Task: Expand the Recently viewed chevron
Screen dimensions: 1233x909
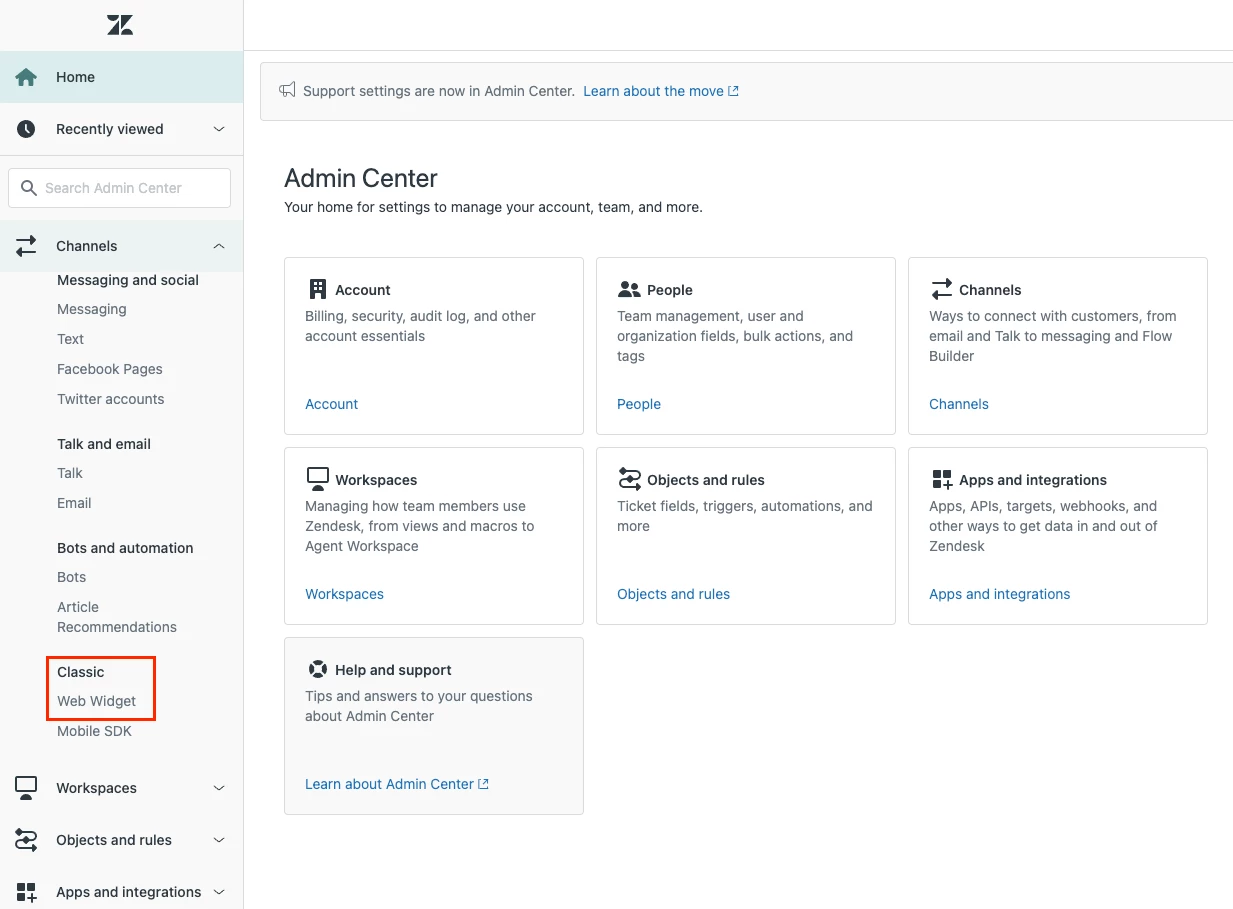Action: point(219,129)
